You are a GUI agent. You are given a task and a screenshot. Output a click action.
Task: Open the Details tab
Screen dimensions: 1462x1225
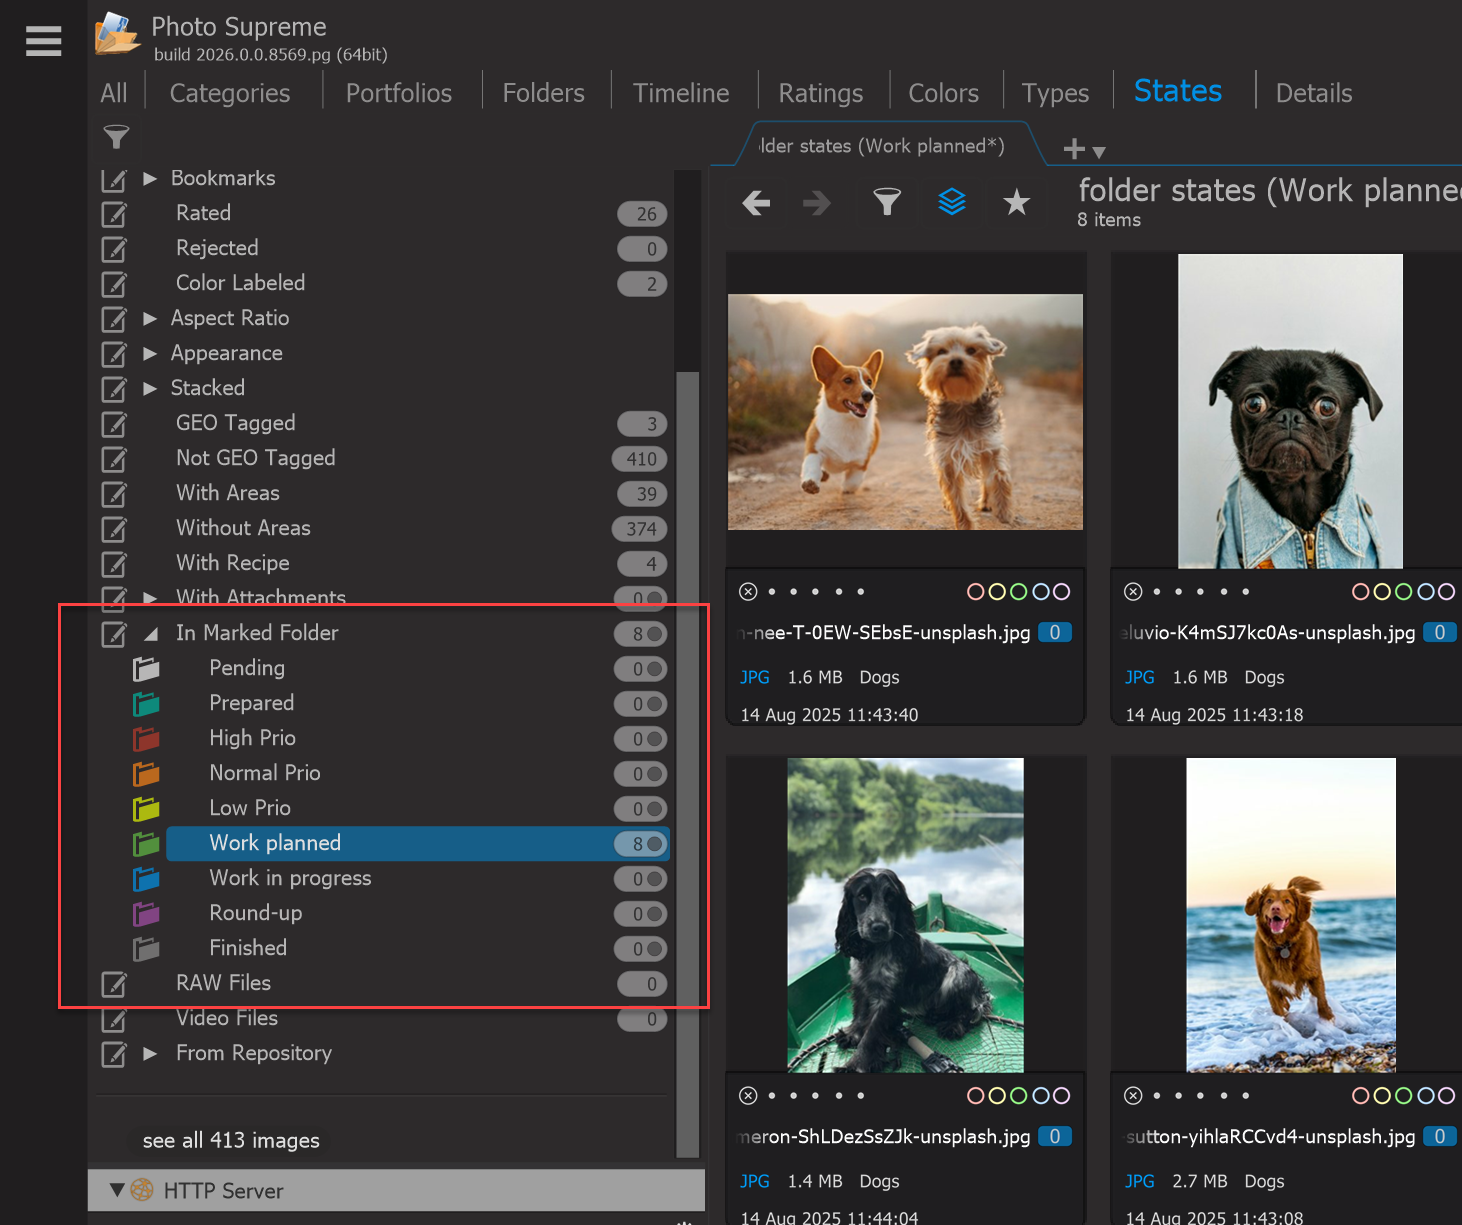coord(1314,93)
